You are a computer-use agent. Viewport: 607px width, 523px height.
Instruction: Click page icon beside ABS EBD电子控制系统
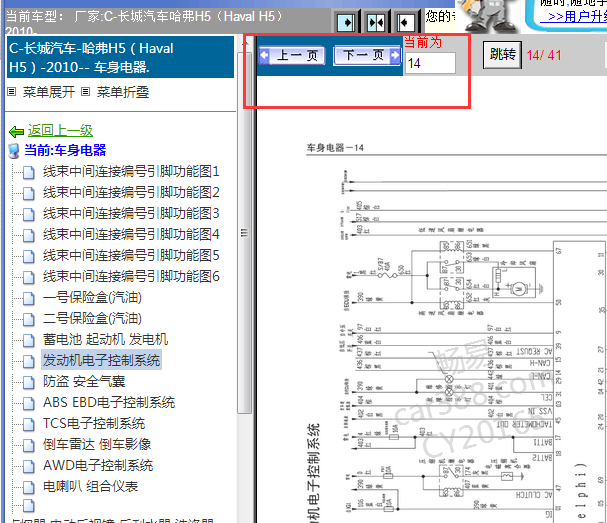click(x=28, y=403)
